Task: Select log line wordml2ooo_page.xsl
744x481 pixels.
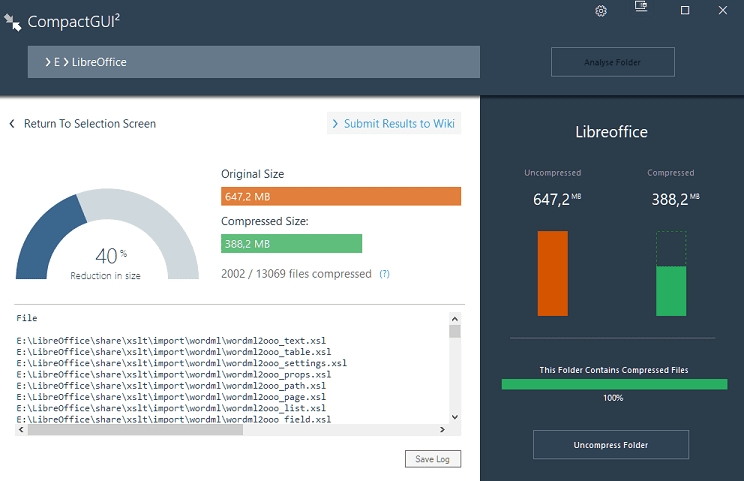Action: point(171,397)
